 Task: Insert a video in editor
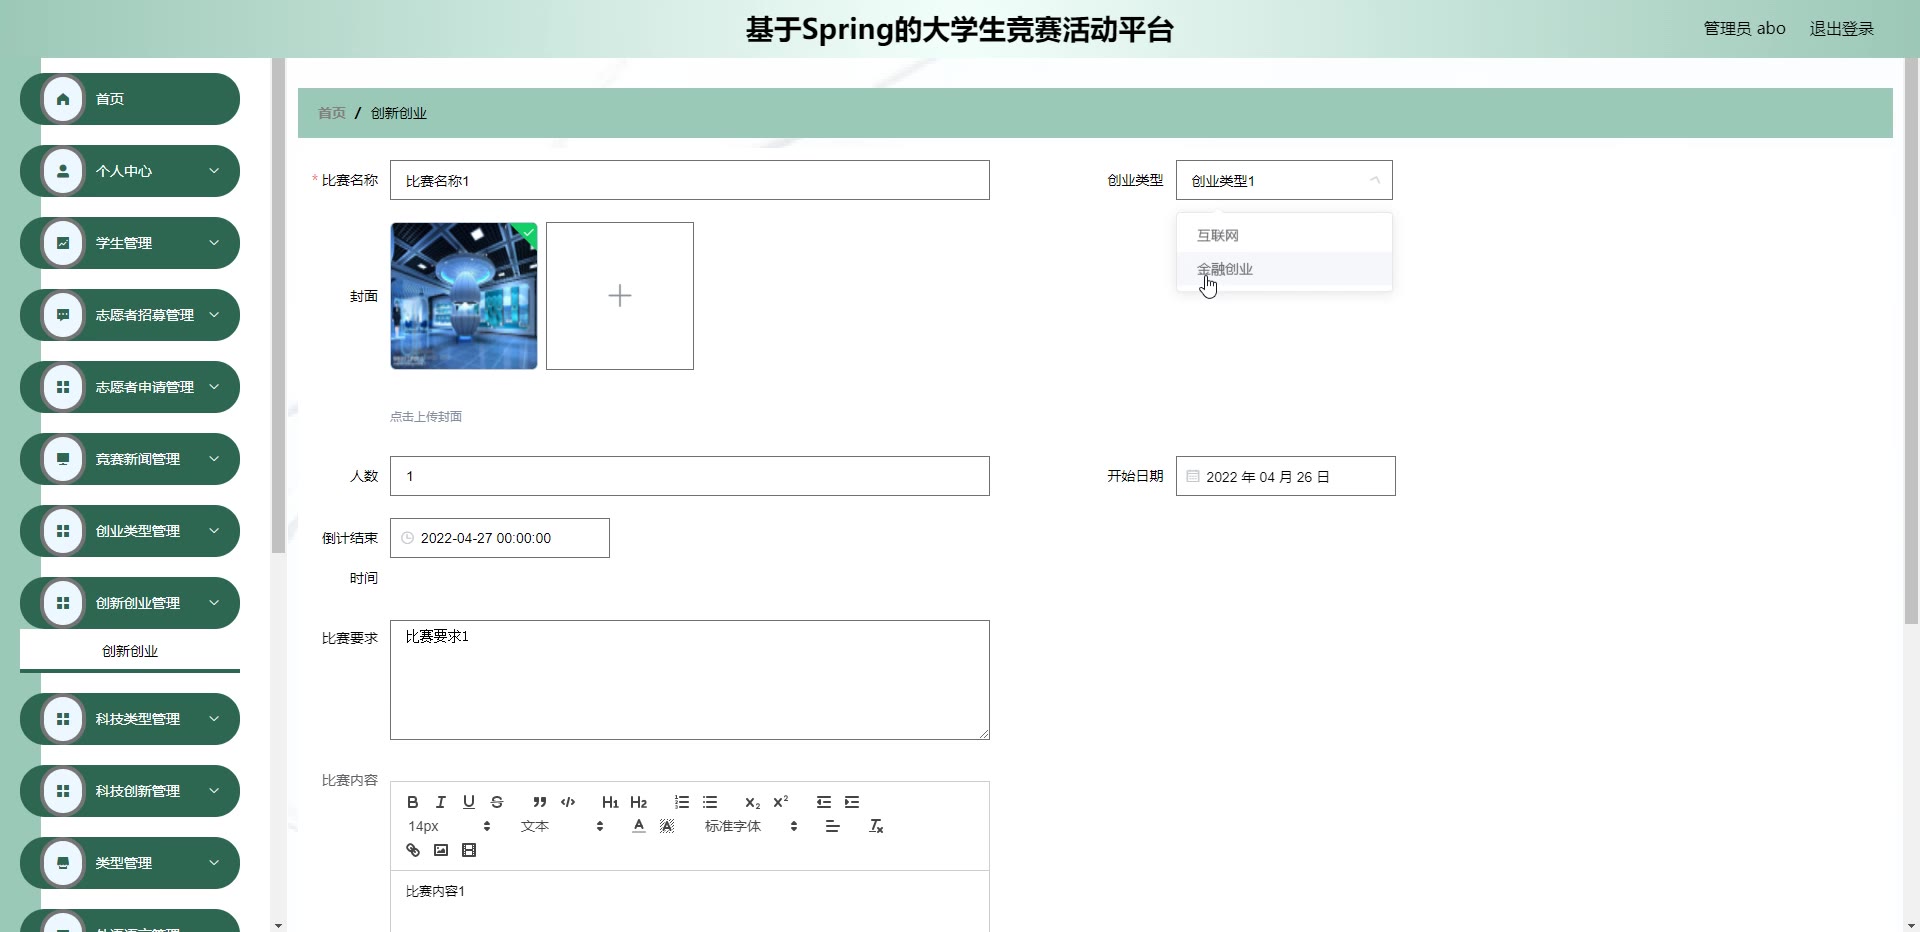click(468, 850)
